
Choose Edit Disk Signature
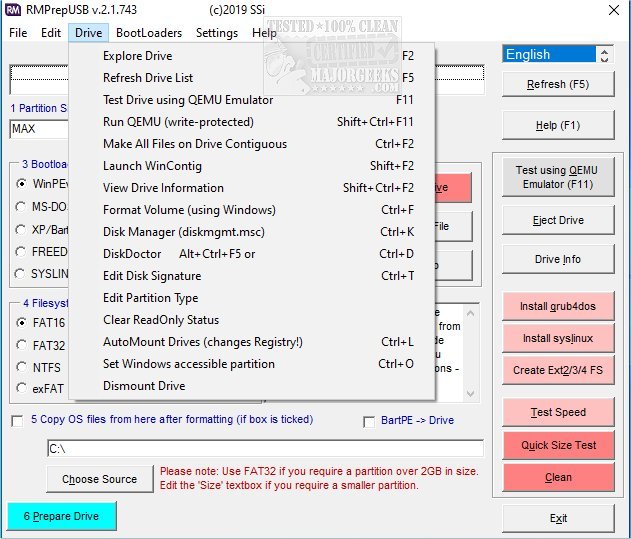click(252, 276)
